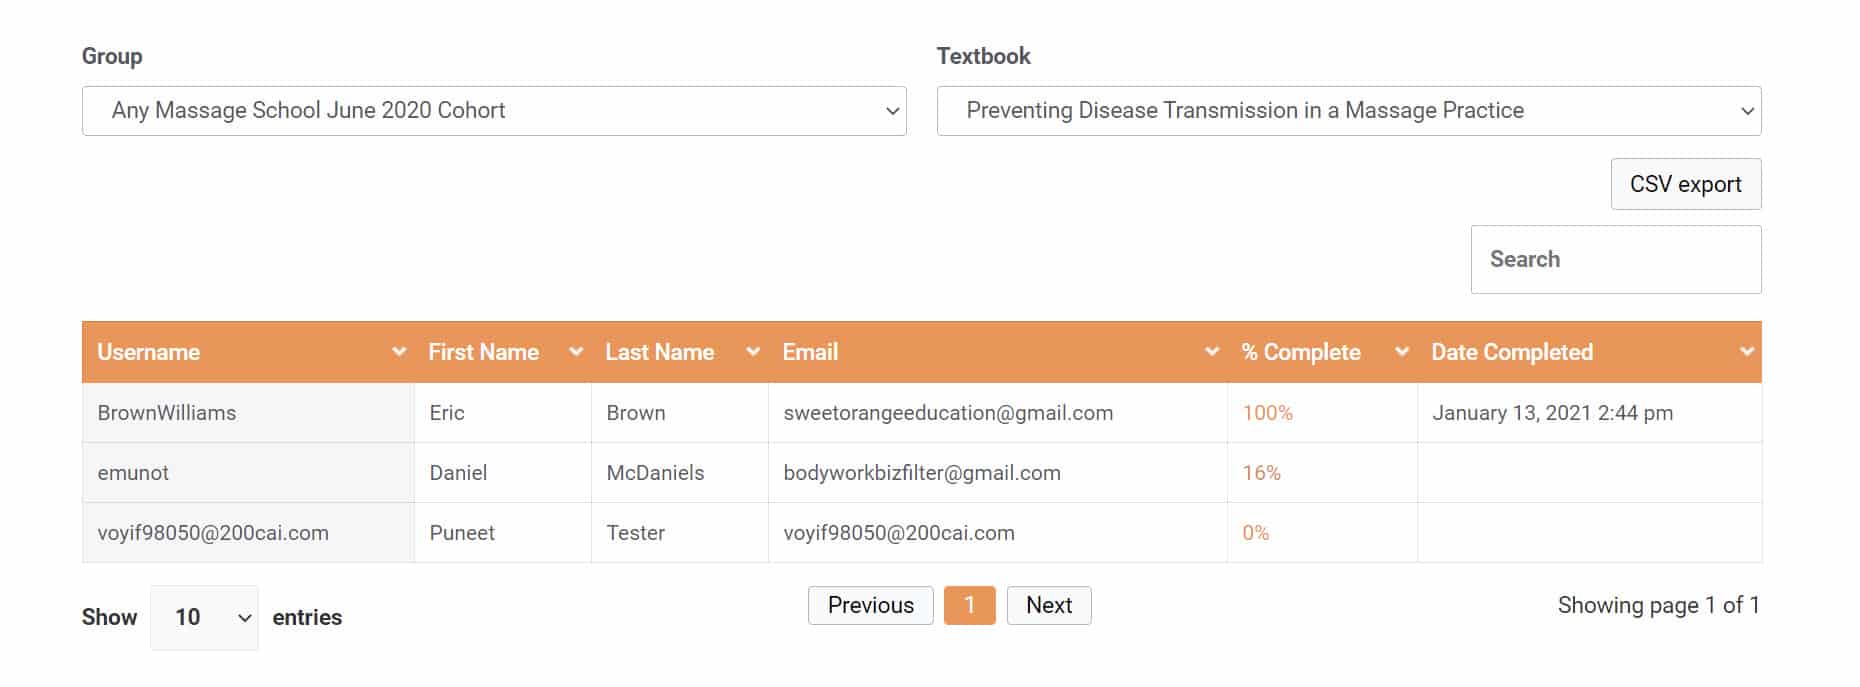The image size is (1860, 687).
Task: Click the 0% completion value
Action: 1255,533
